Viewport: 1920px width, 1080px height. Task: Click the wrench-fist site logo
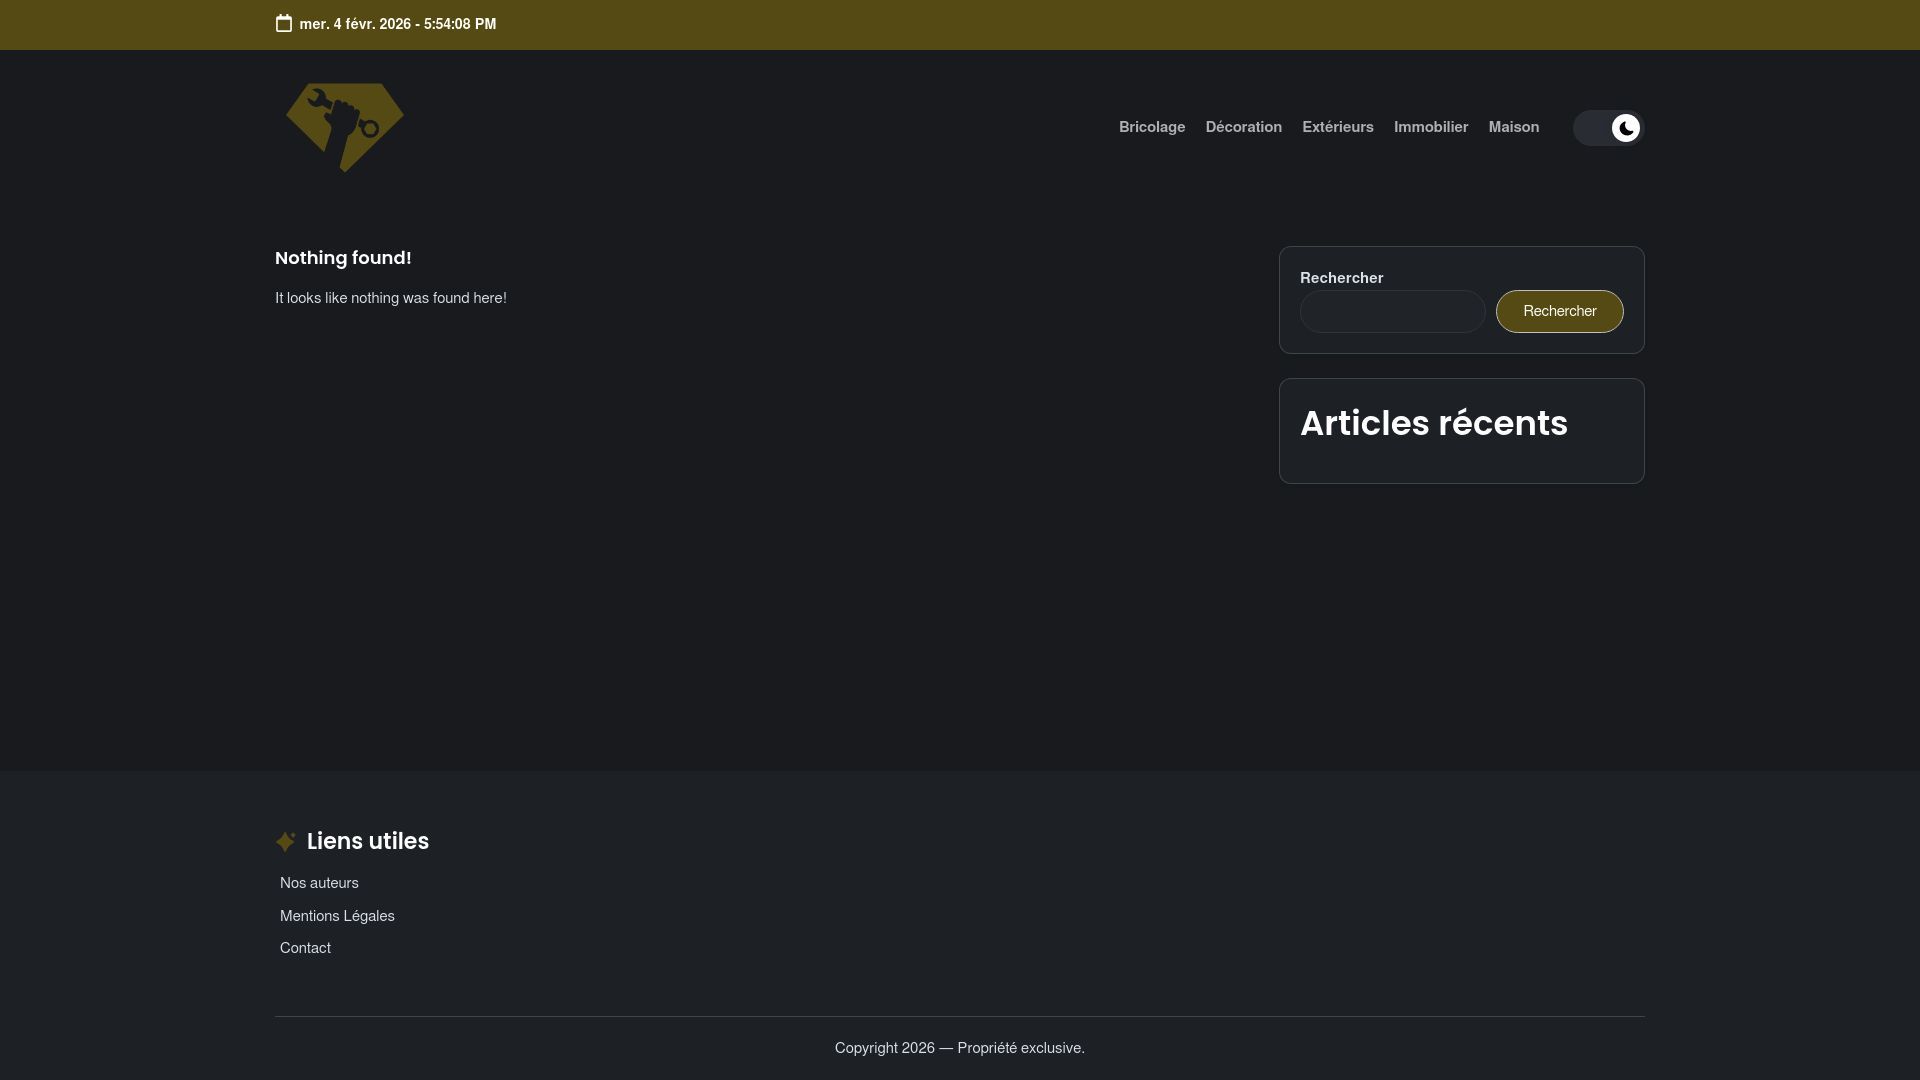point(345,127)
